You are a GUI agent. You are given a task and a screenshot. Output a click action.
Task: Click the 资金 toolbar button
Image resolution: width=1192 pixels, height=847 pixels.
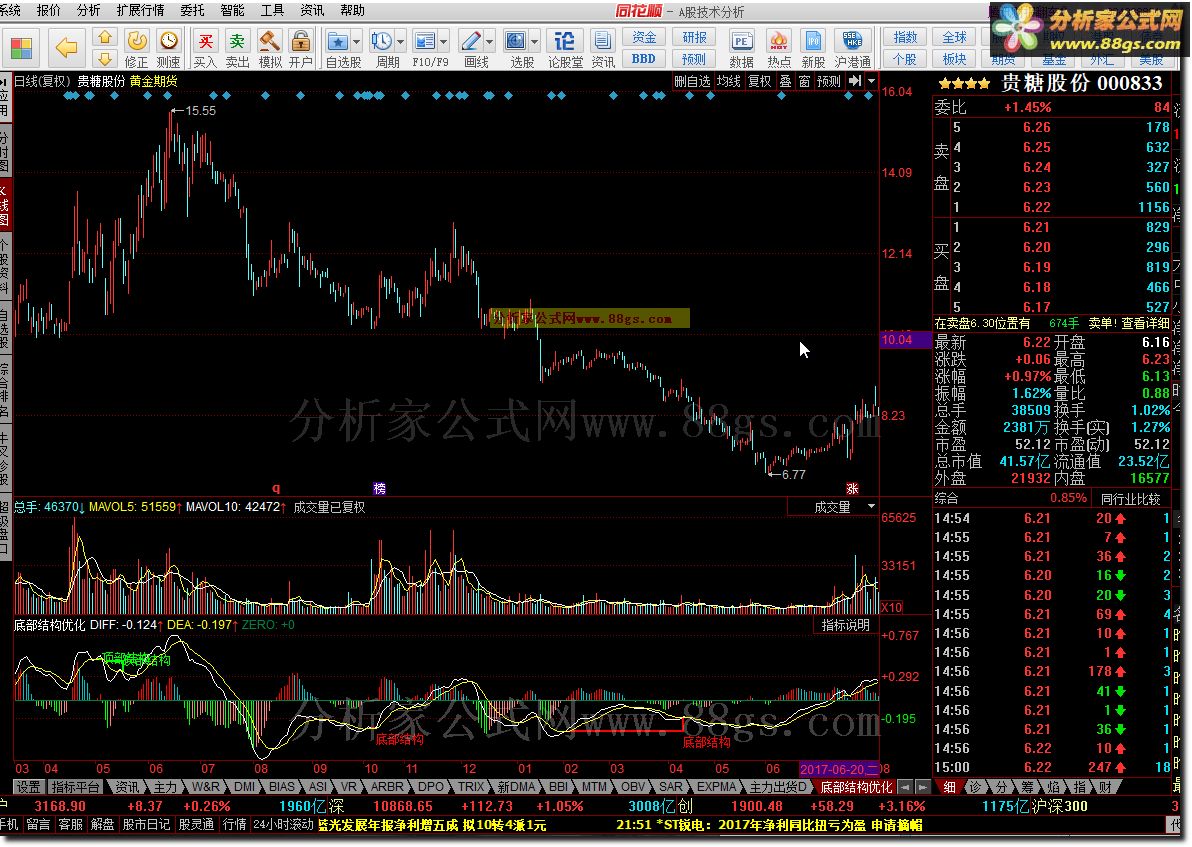(644, 36)
